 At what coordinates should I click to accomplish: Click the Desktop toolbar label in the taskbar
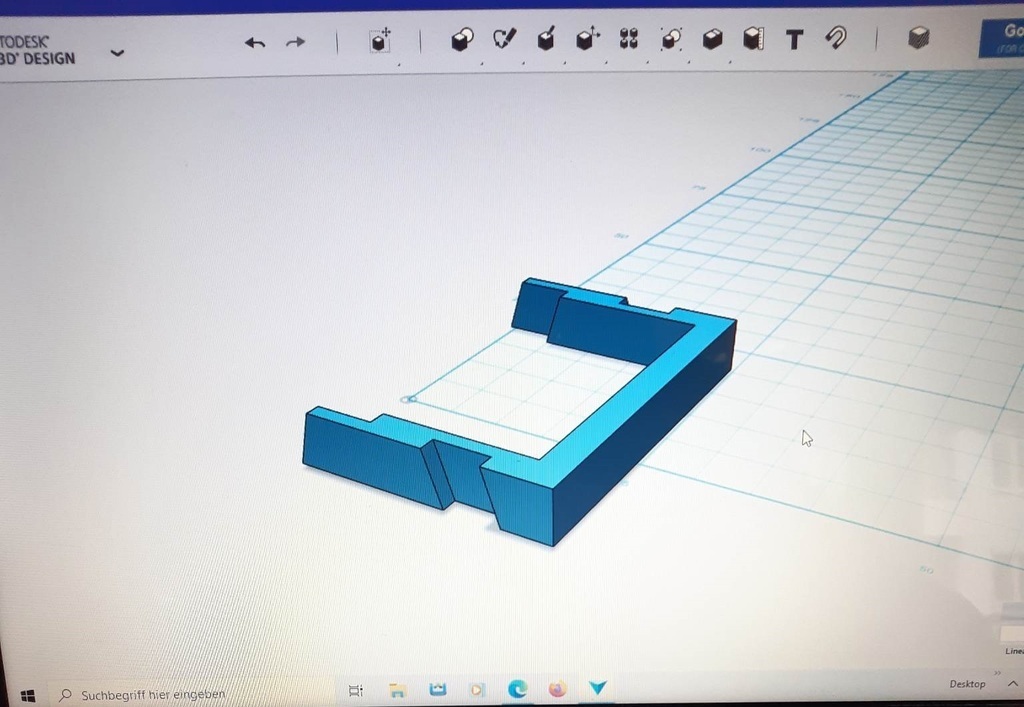point(966,684)
